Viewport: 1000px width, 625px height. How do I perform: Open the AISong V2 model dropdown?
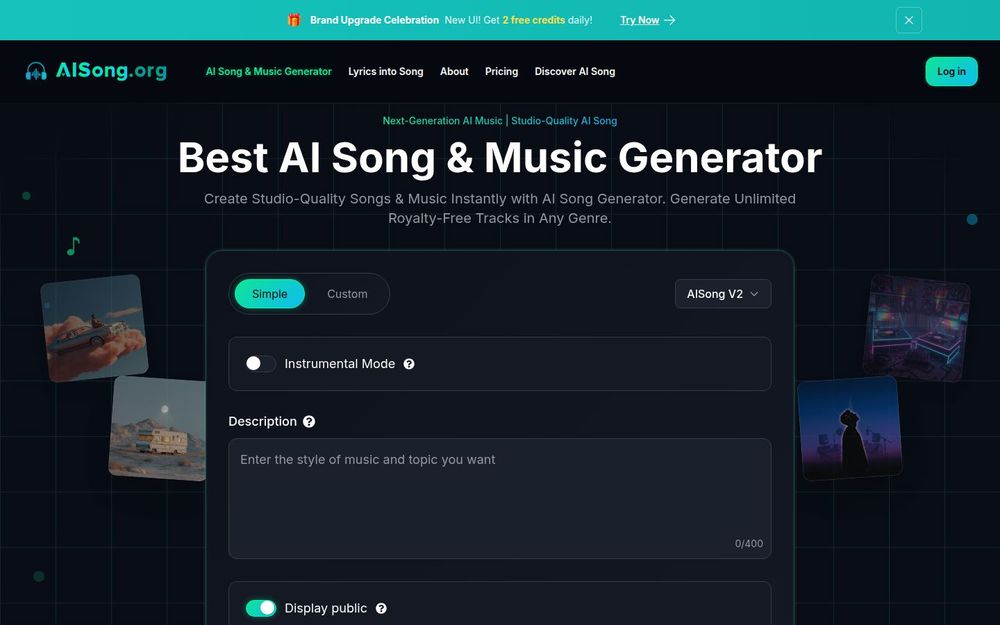tap(723, 294)
